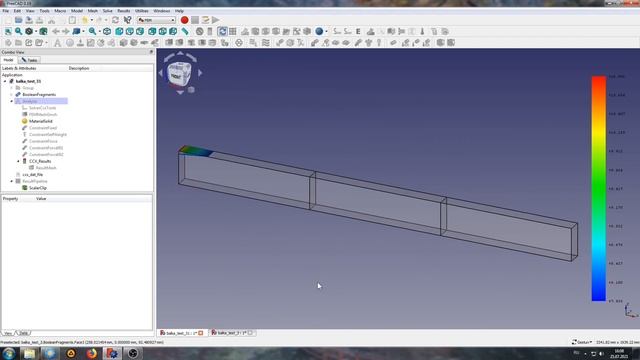Open Firefox from the Windows taskbar
This screenshot has height=360, width=640.
click(x=92, y=353)
